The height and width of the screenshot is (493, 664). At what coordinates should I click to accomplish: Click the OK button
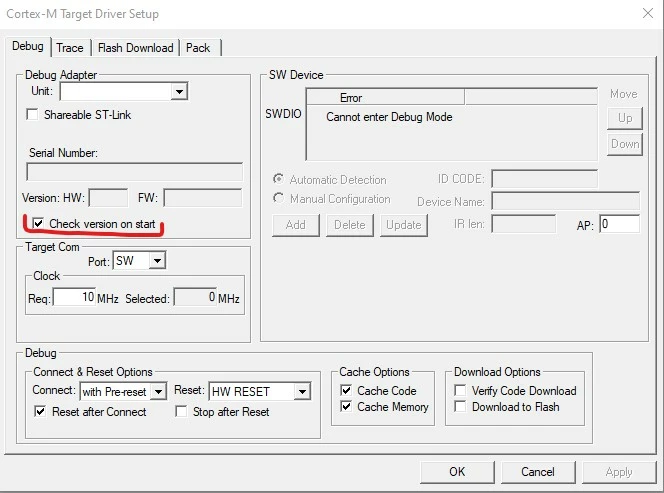pyautogui.click(x=457, y=472)
